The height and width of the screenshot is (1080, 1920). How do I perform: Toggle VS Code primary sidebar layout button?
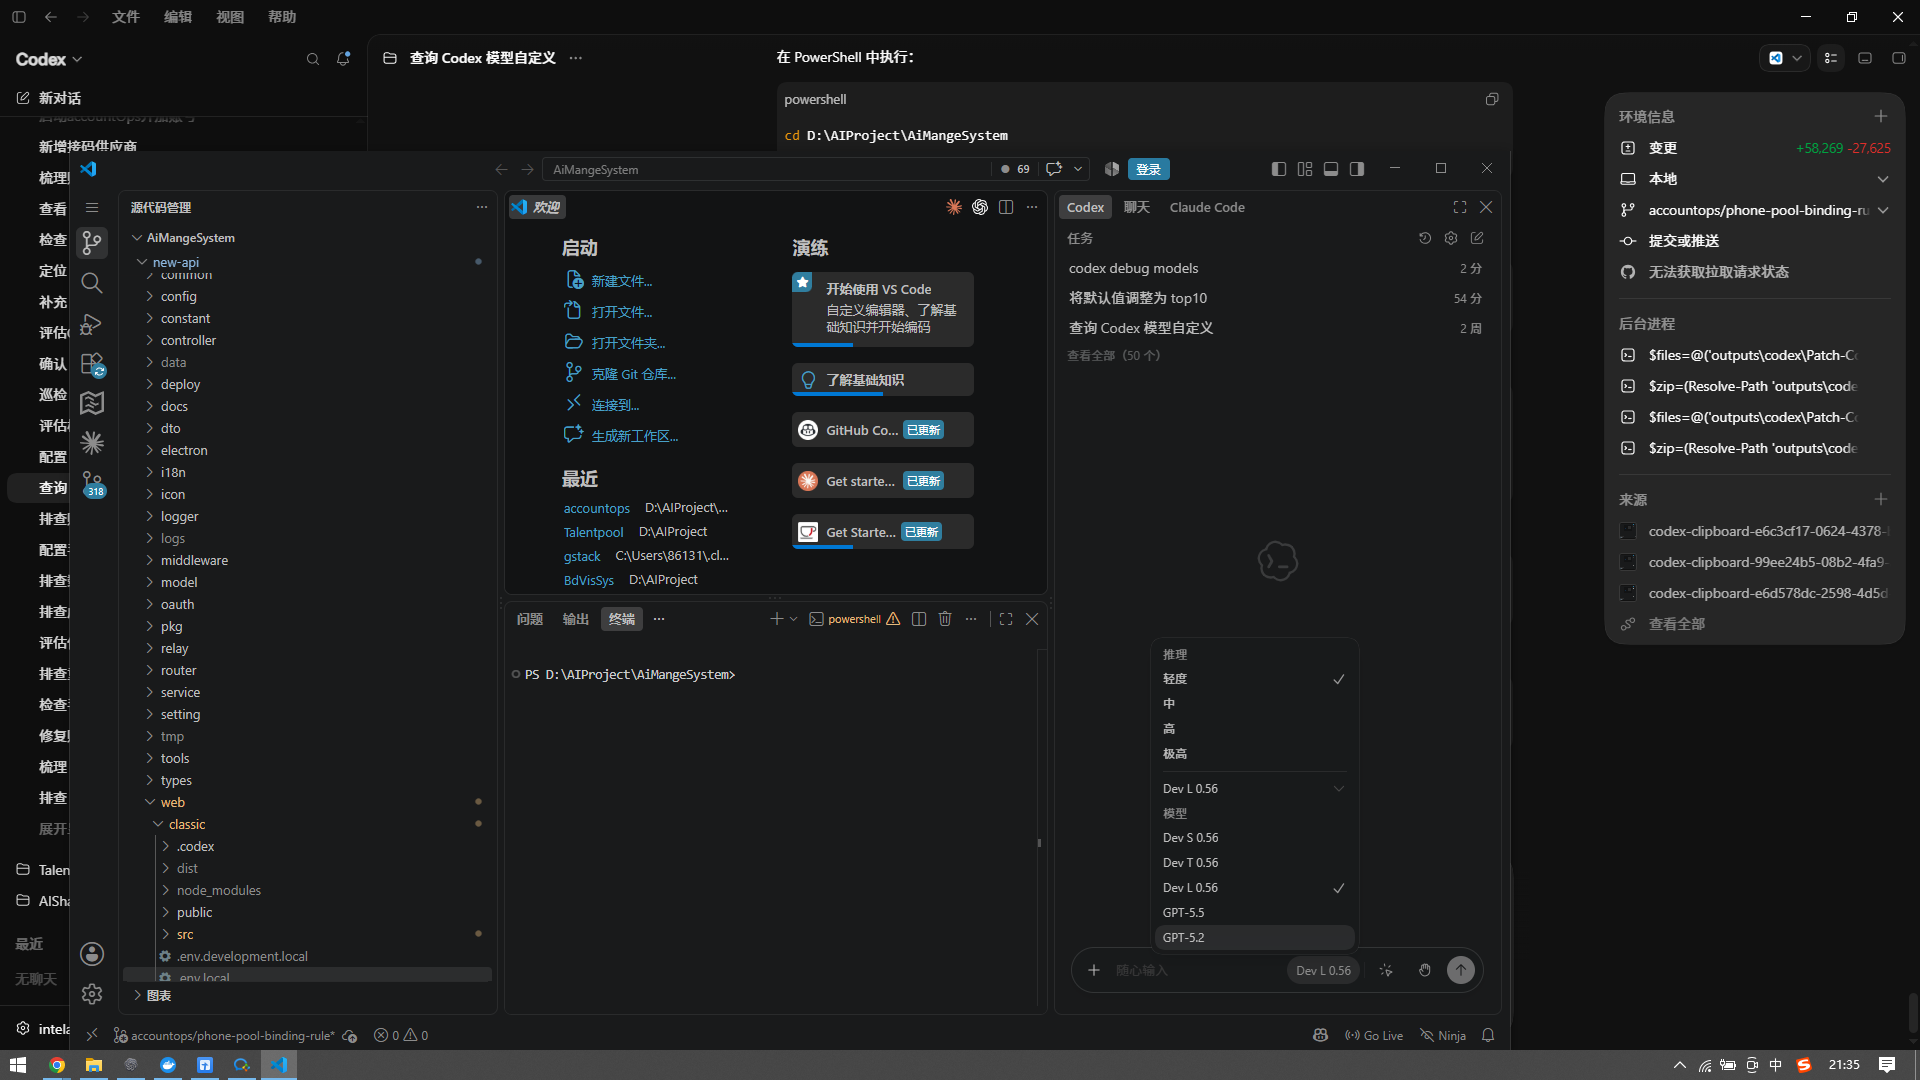(x=1279, y=169)
